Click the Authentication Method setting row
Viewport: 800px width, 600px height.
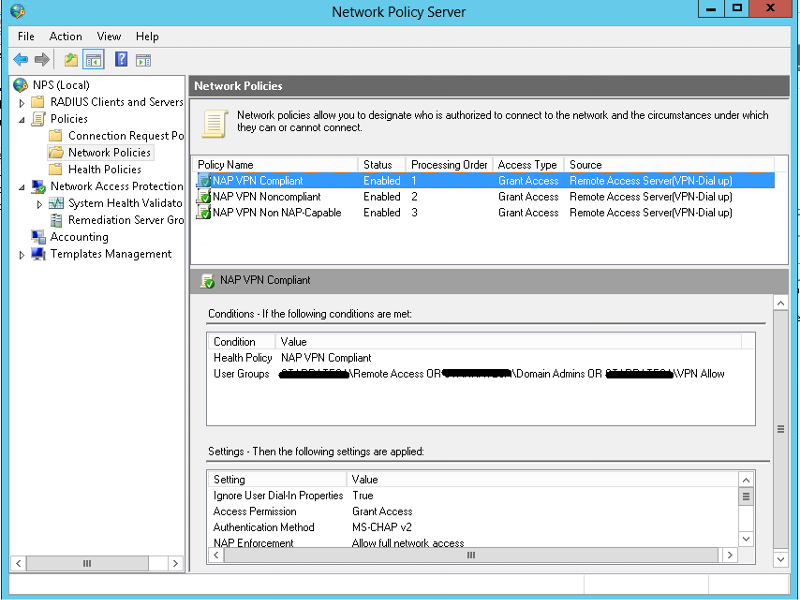click(472, 527)
